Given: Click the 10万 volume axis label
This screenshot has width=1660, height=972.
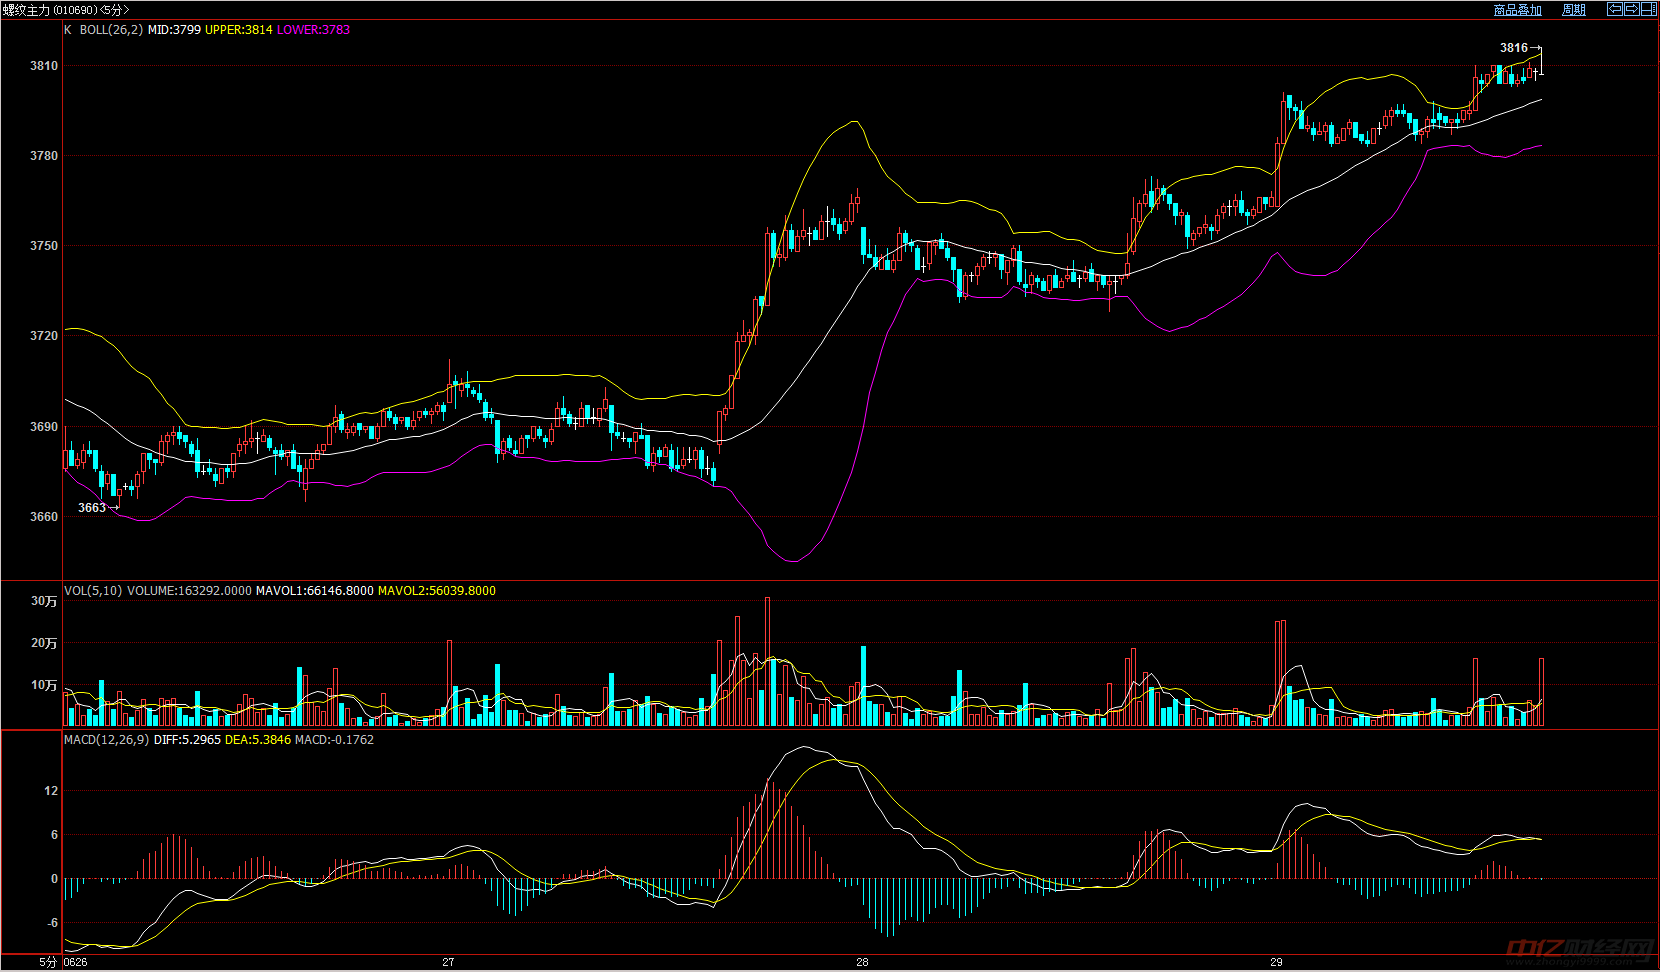Looking at the screenshot, I should 44,685.
